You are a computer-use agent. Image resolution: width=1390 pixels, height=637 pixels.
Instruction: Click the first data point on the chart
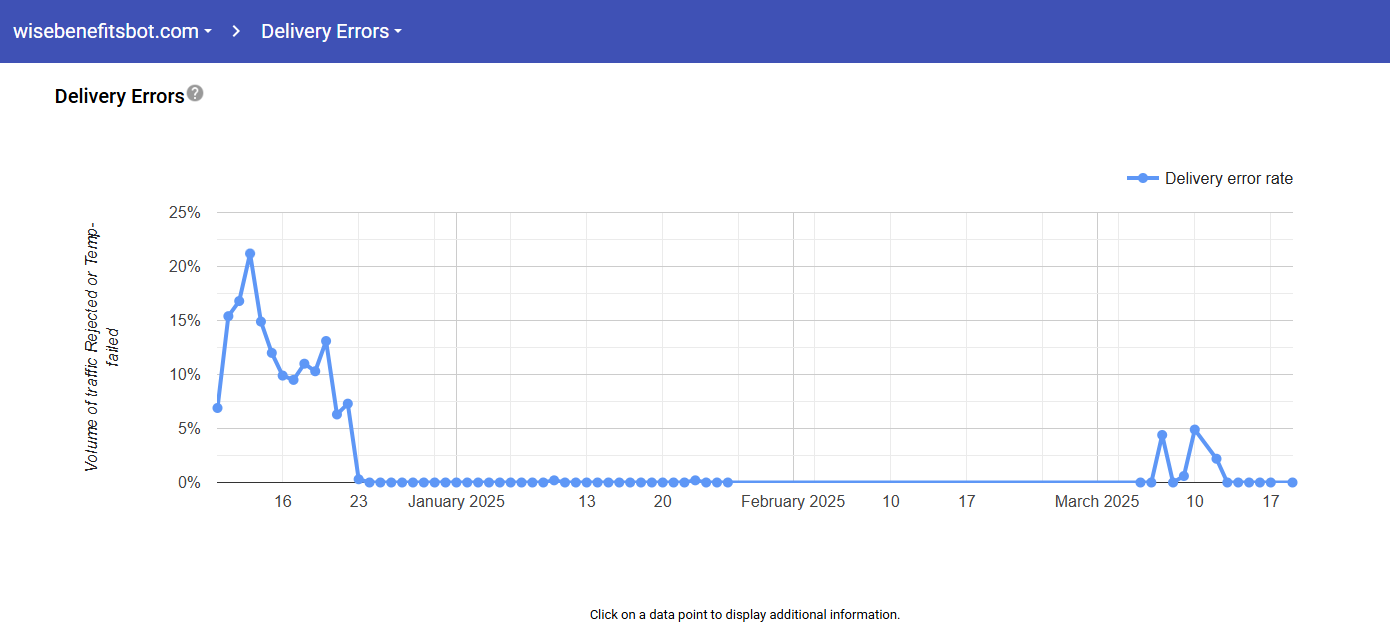[217, 408]
